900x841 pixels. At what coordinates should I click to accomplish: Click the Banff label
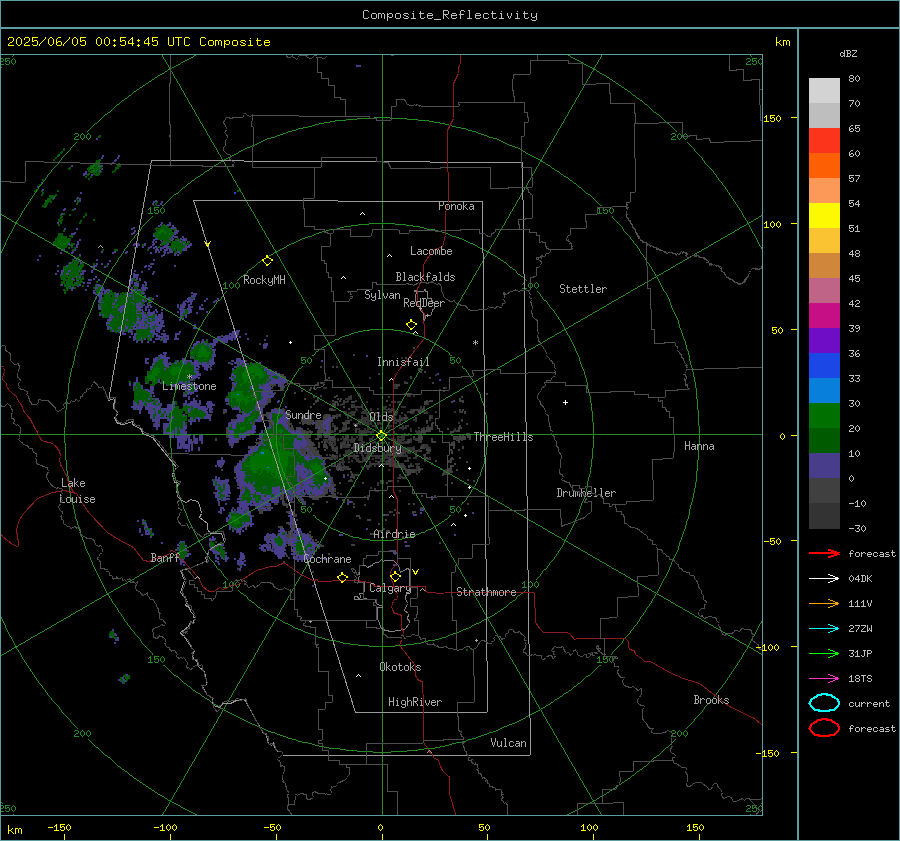(x=165, y=557)
